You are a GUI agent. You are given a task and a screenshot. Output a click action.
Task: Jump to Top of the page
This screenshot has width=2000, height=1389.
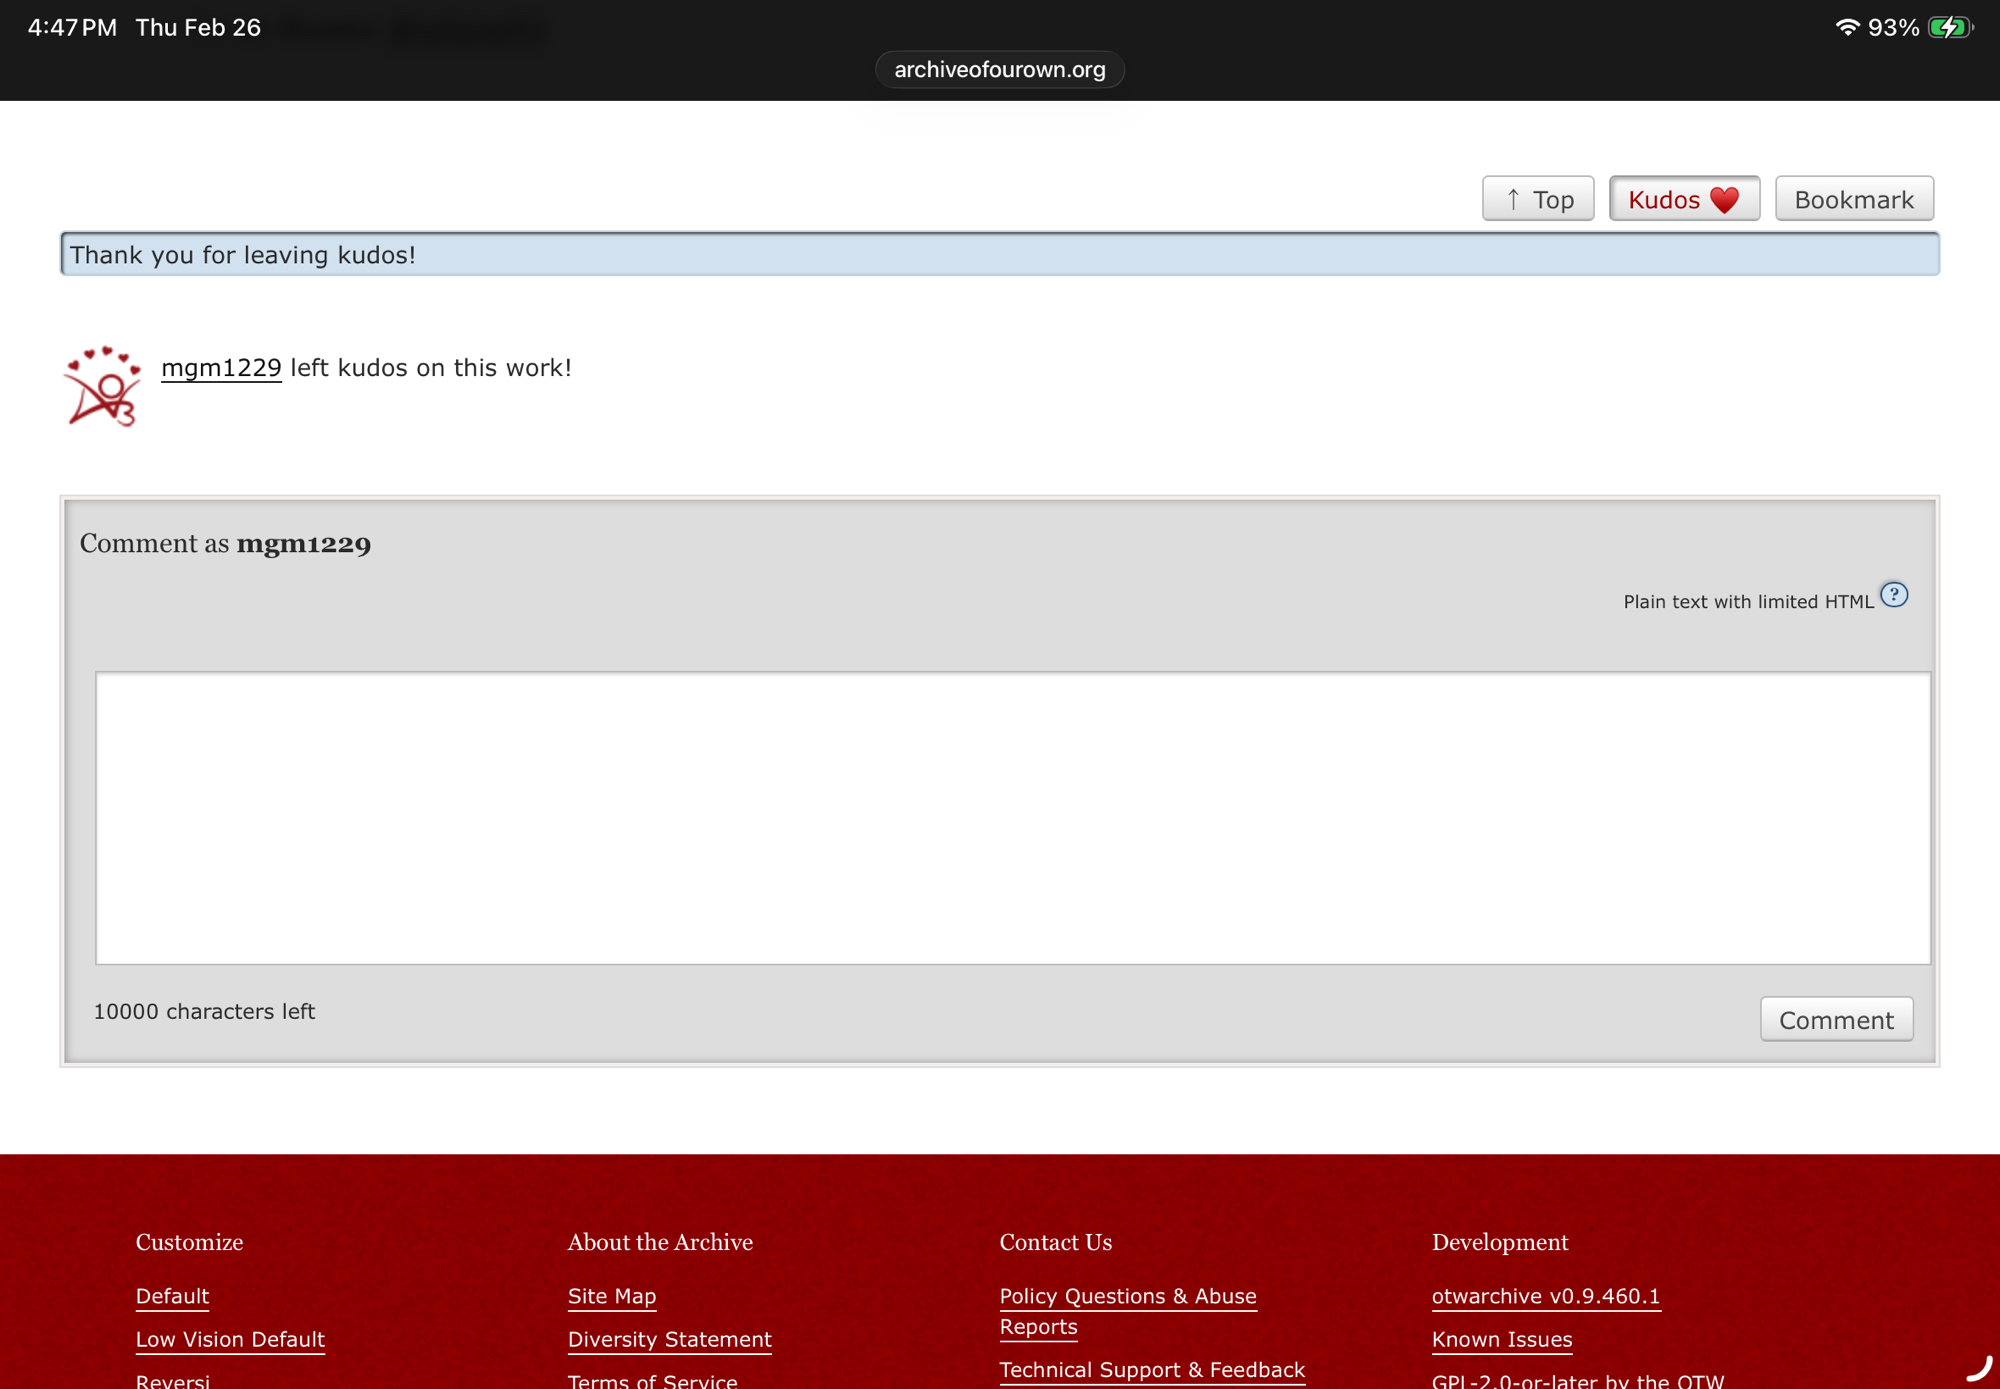point(1538,199)
